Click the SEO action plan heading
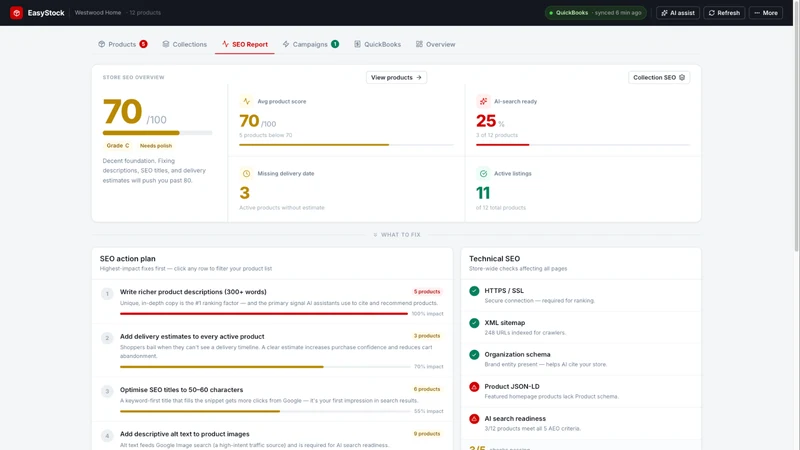 click(128, 259)
